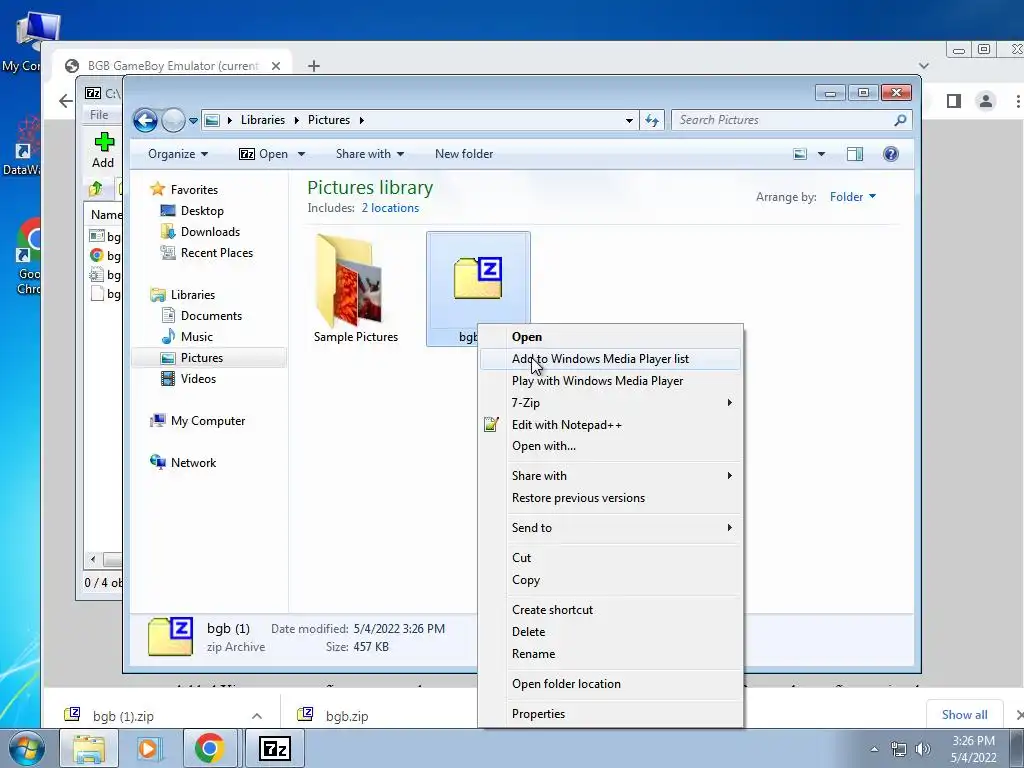Toggle Chrome side panel icon

(x=953, y=101)
